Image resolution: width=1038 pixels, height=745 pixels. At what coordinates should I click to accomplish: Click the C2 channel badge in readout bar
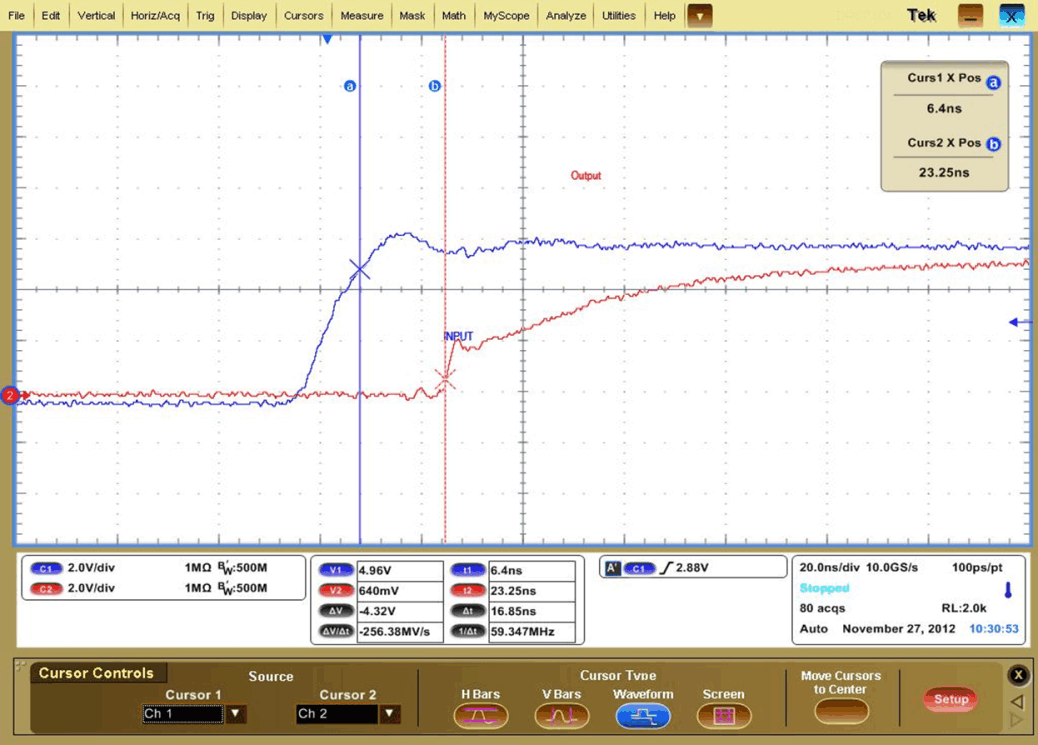[45, 589]
